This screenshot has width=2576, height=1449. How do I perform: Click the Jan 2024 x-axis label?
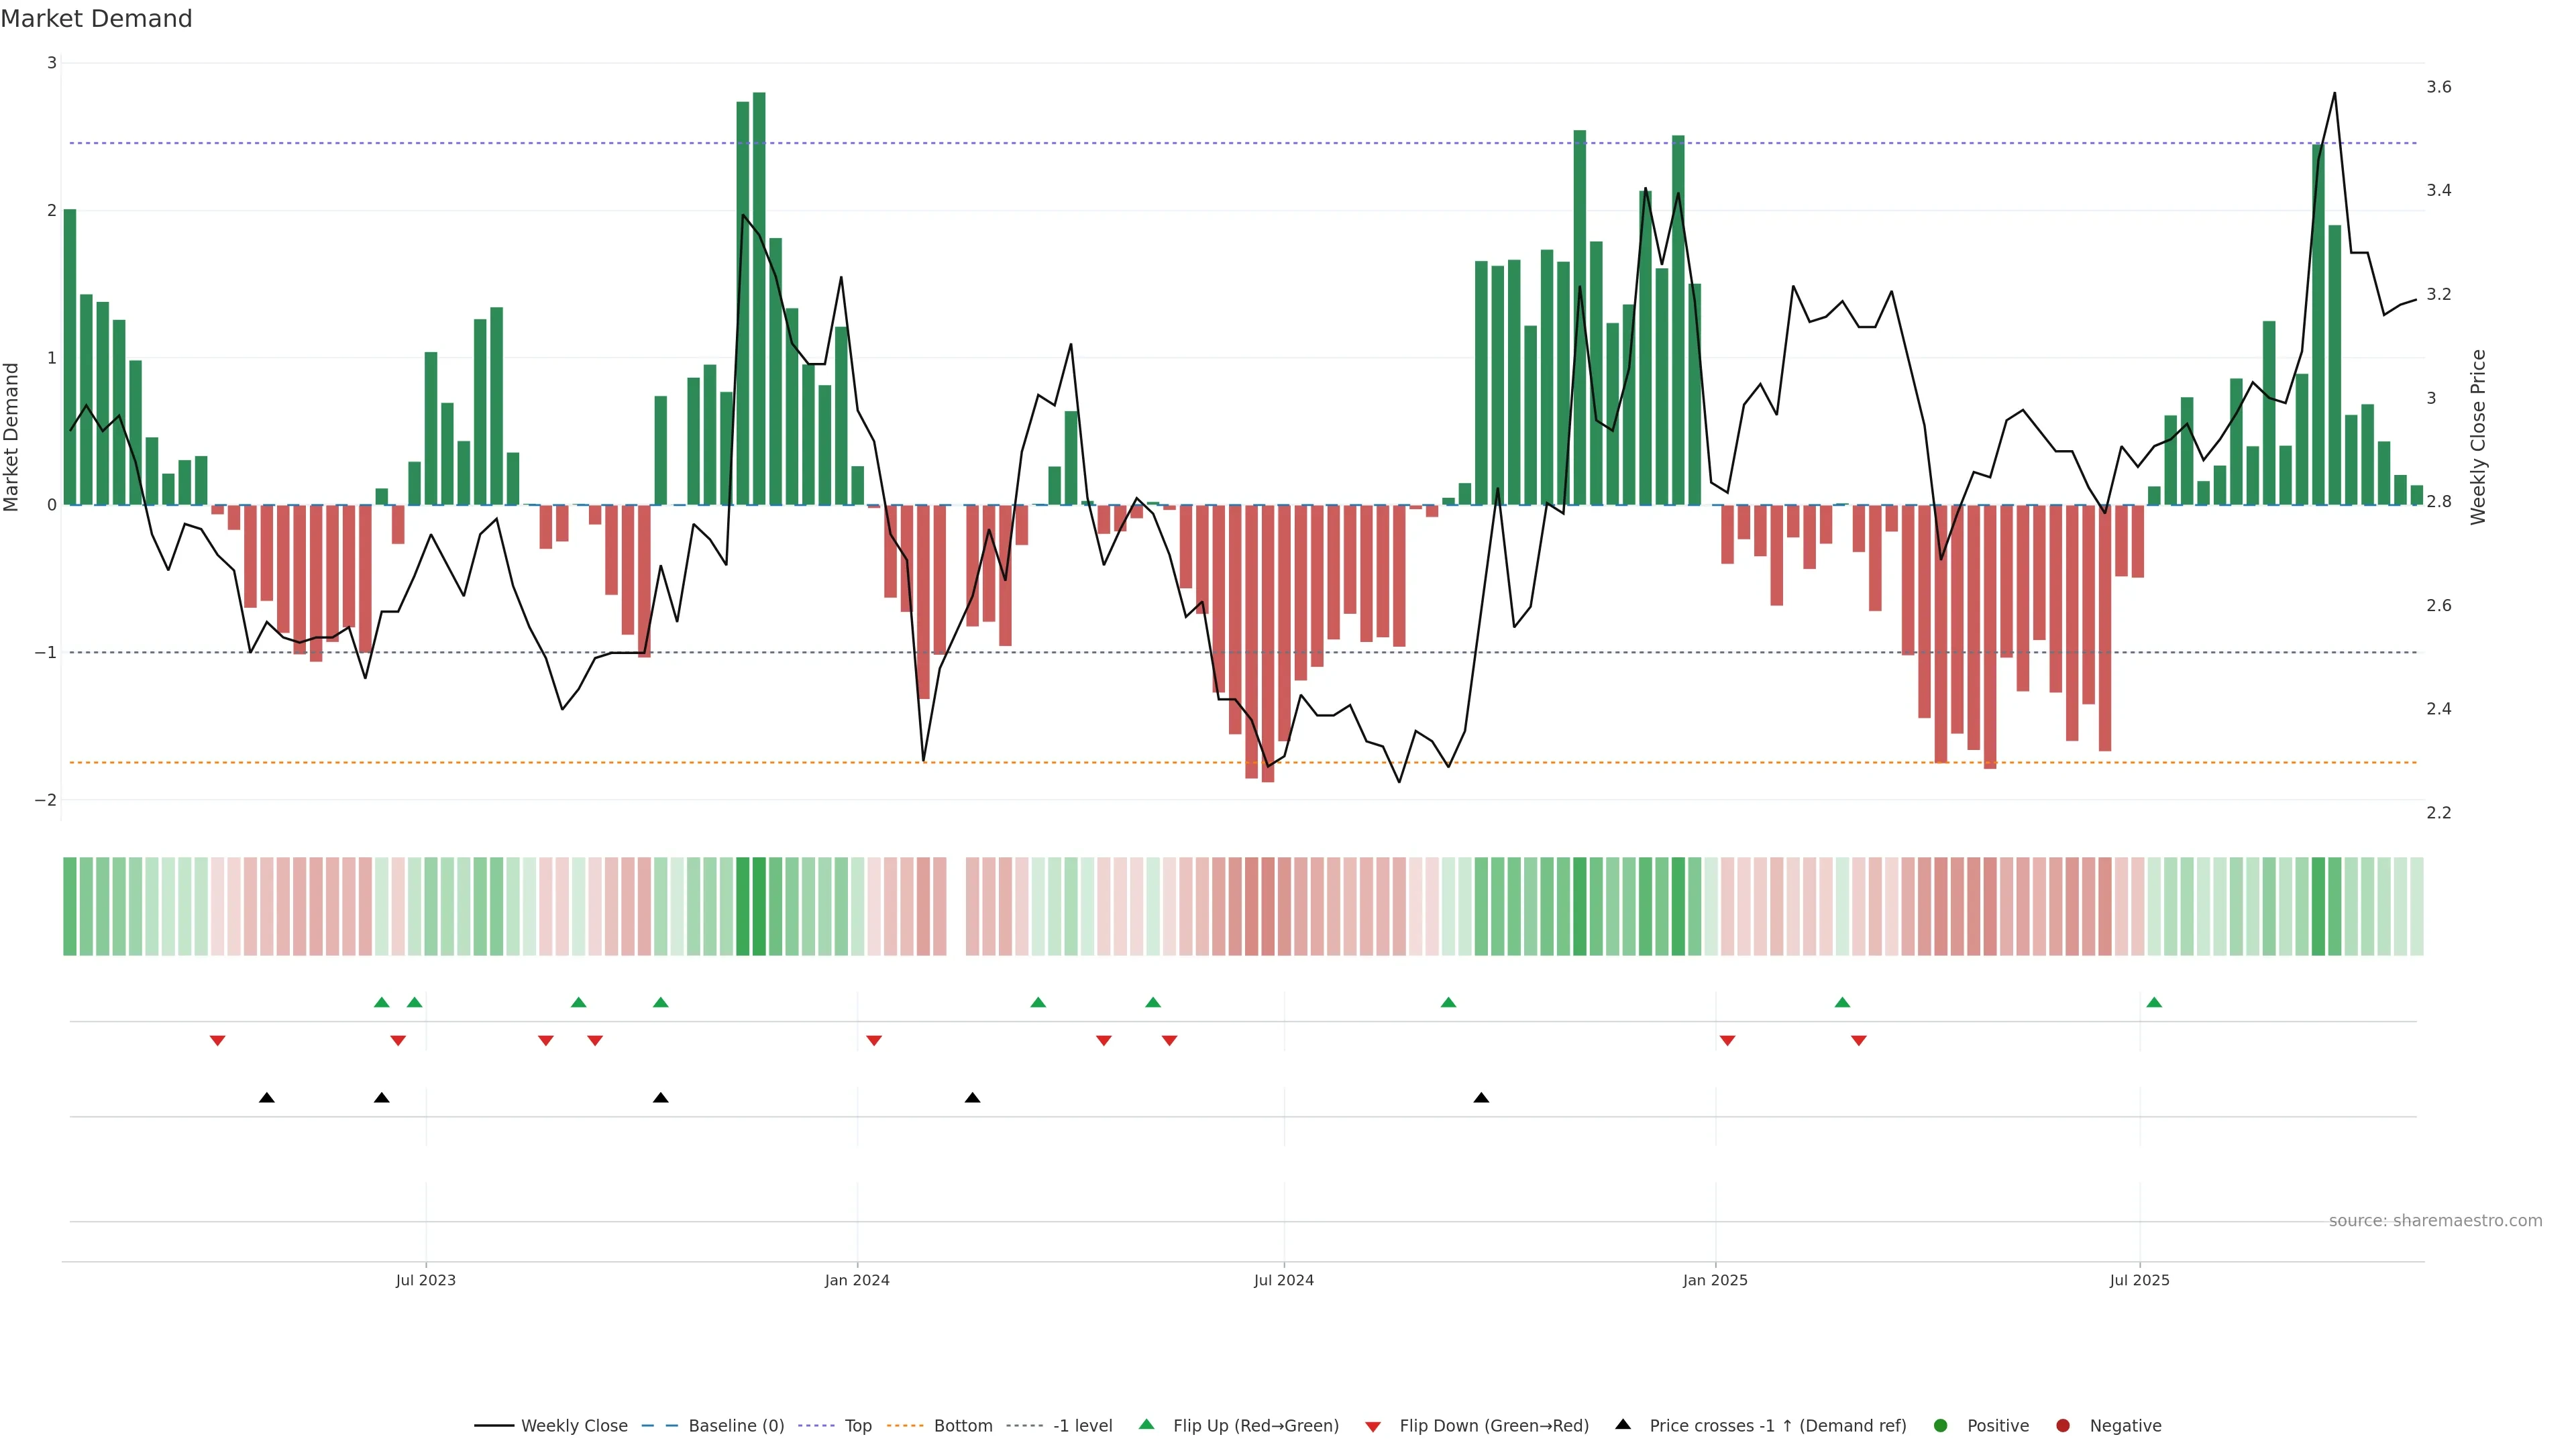pos(857,1280)
